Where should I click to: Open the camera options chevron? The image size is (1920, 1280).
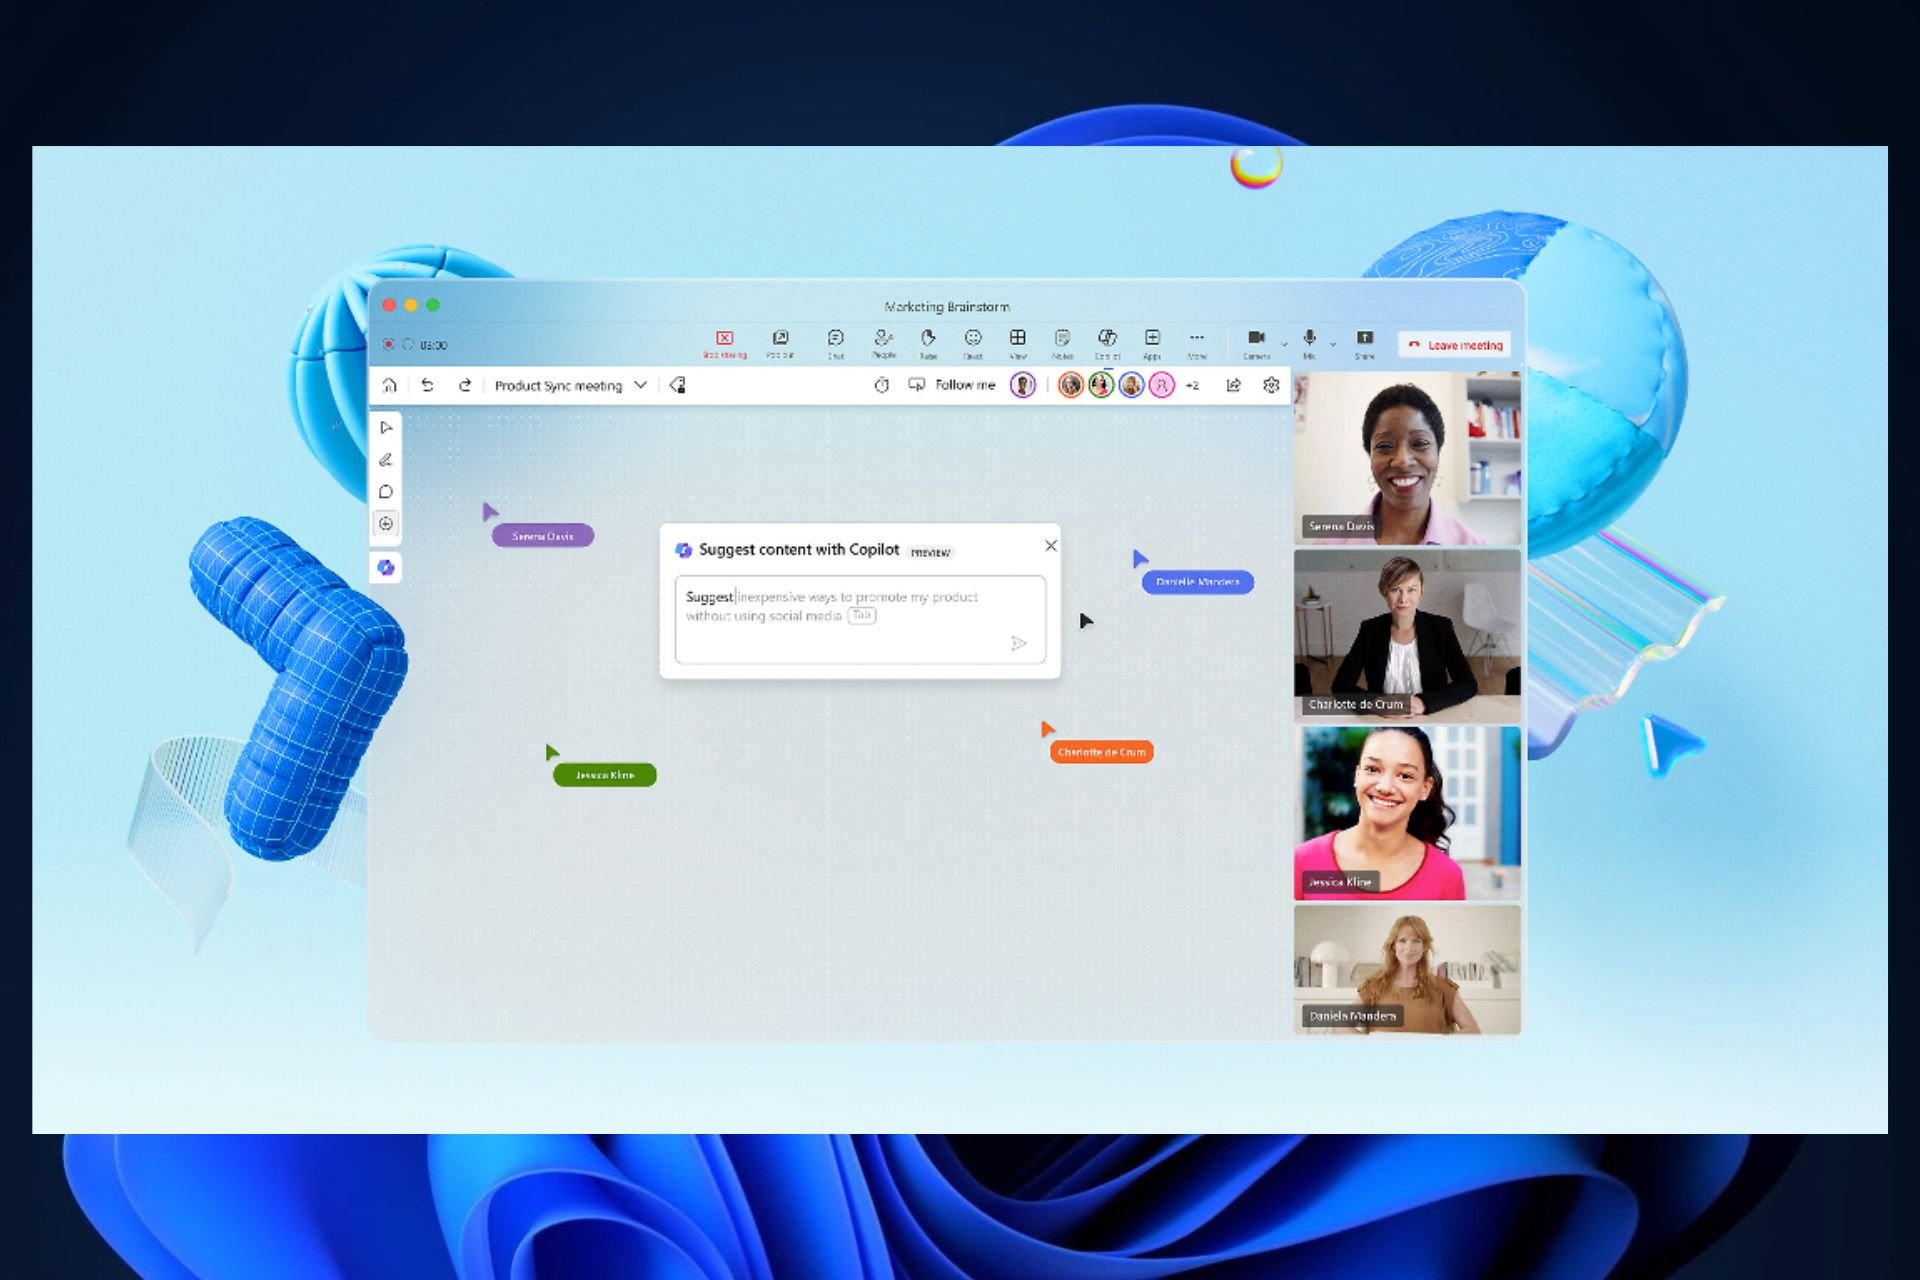click(x=1285, y=345)
